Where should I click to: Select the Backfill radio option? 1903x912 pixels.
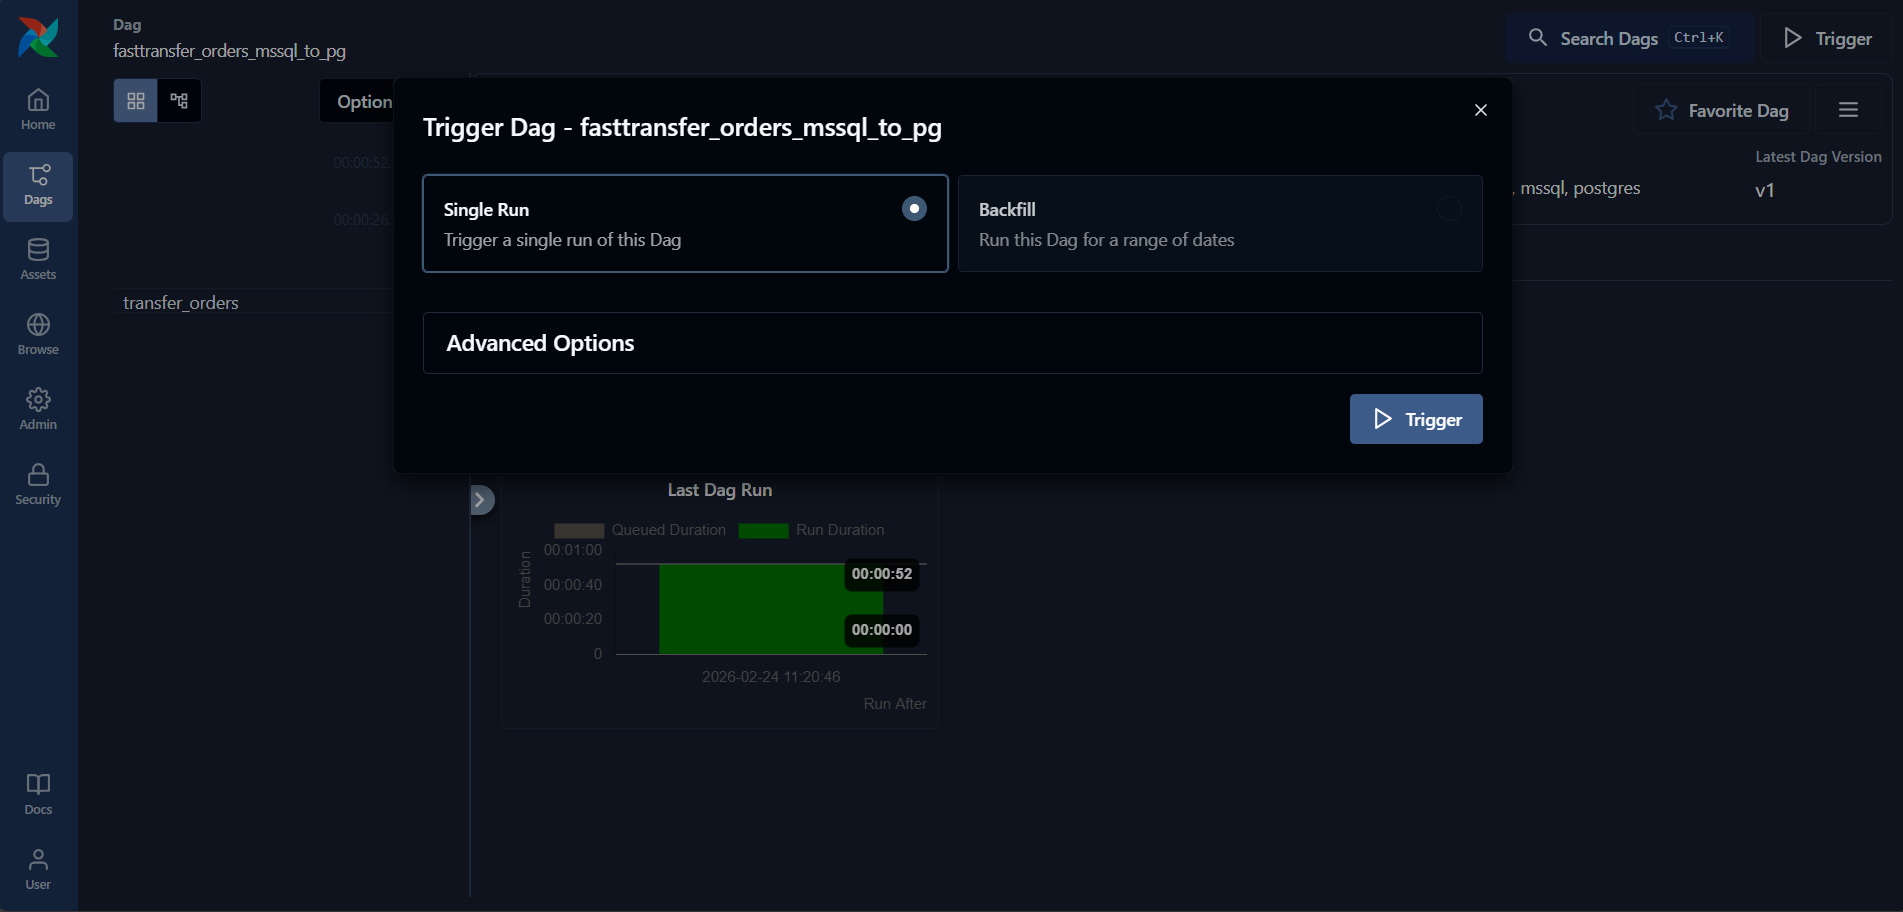(1448, 209)
